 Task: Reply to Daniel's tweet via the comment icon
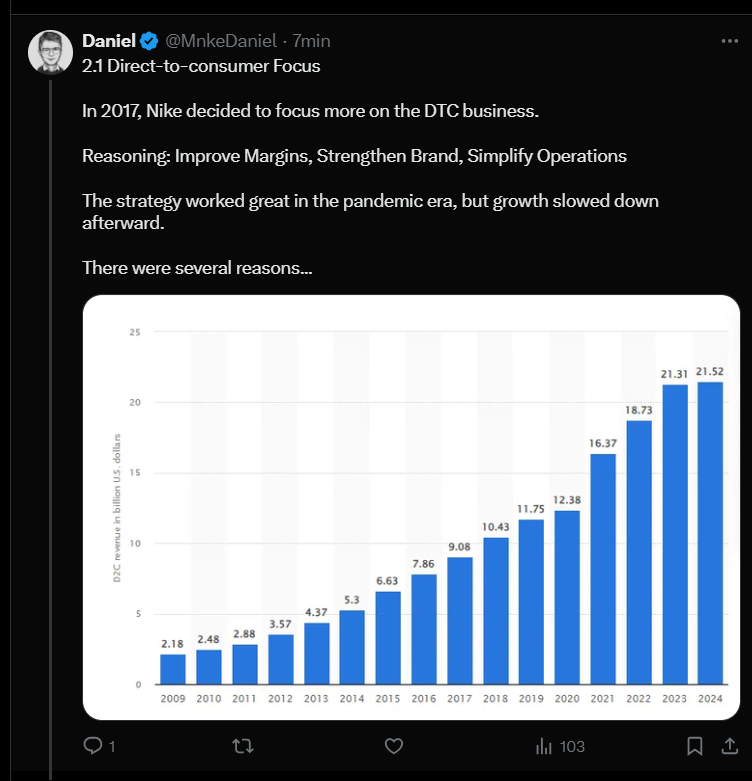coord(93,746)
